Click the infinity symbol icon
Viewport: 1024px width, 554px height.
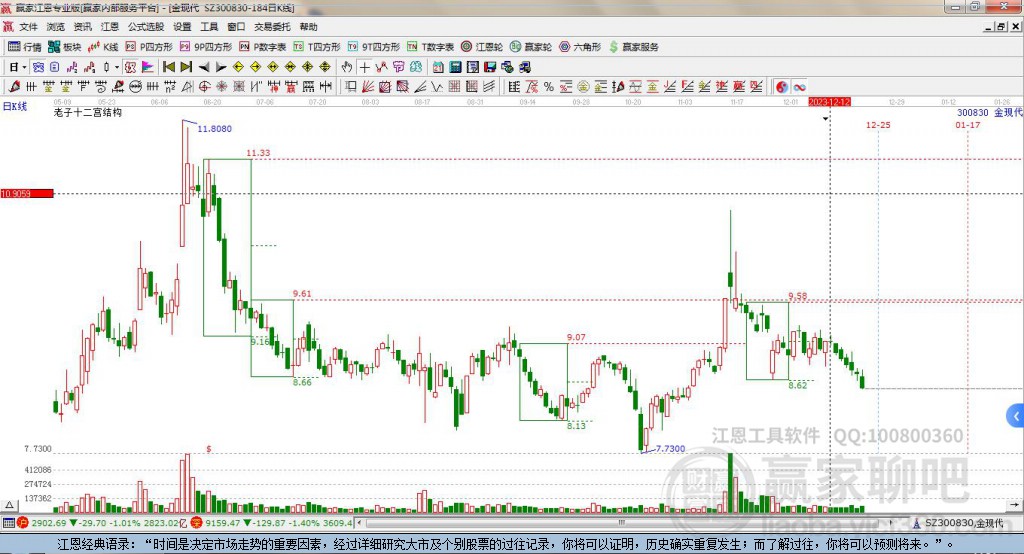click(x=799, y=87)
